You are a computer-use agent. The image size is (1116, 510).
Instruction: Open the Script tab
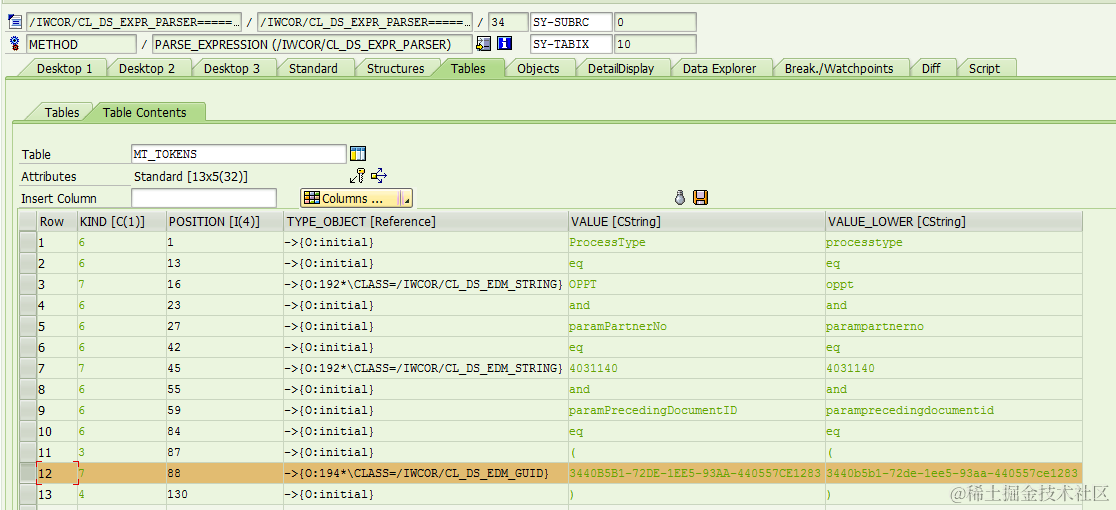pos(984,68)
